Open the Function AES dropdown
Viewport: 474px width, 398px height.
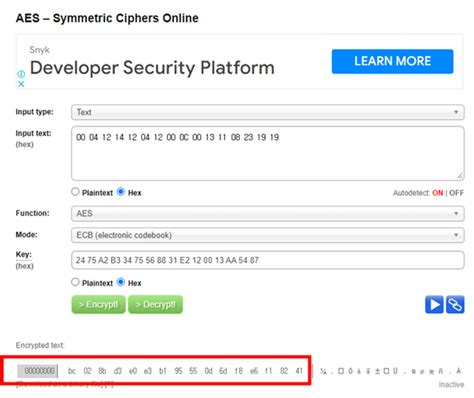268,213
